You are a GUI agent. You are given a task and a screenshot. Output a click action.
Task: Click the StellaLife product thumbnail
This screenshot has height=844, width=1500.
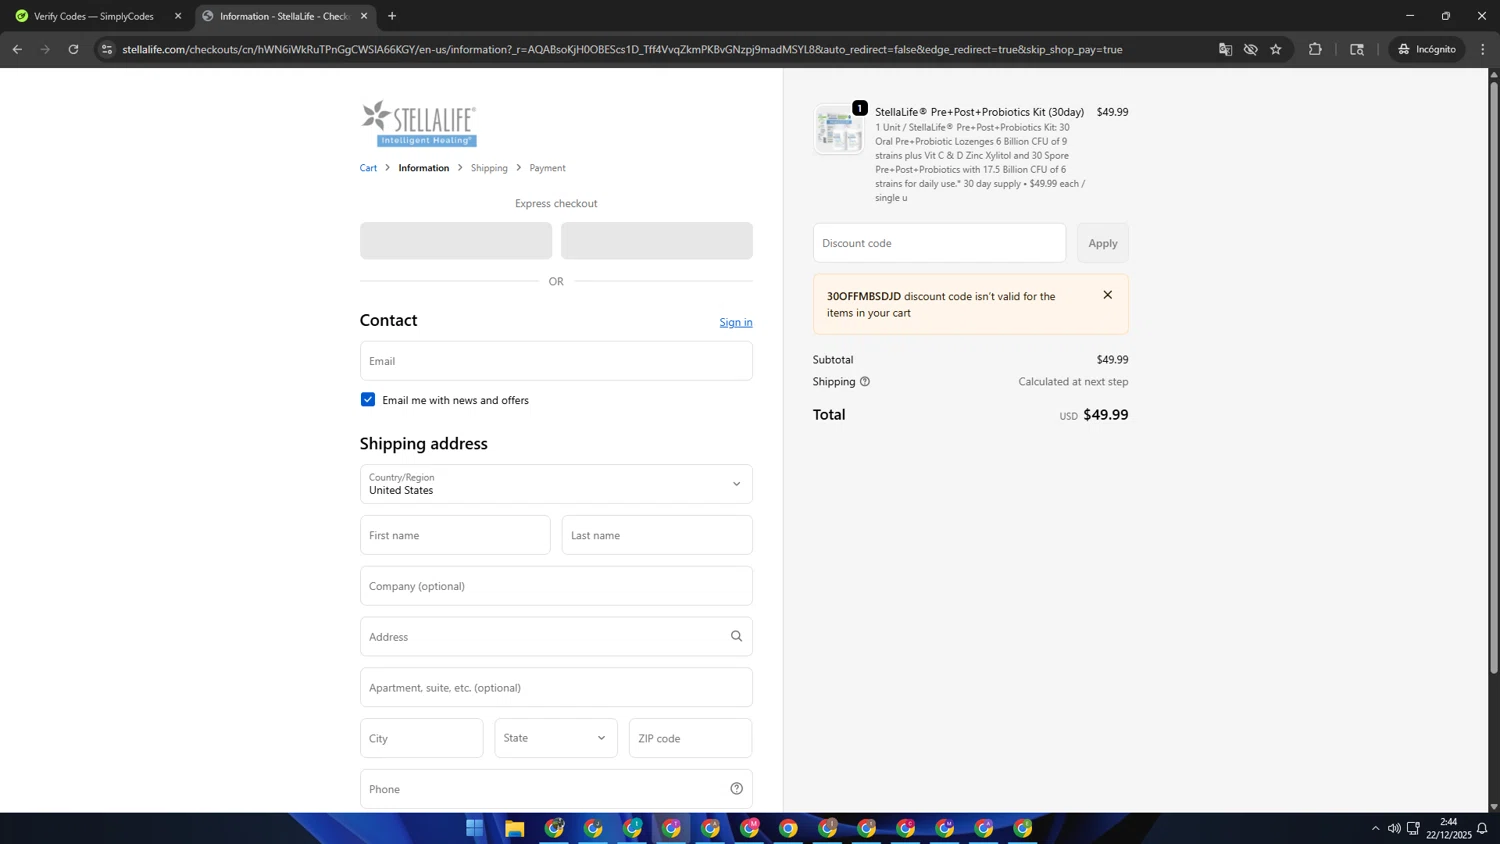pos(838,130)
